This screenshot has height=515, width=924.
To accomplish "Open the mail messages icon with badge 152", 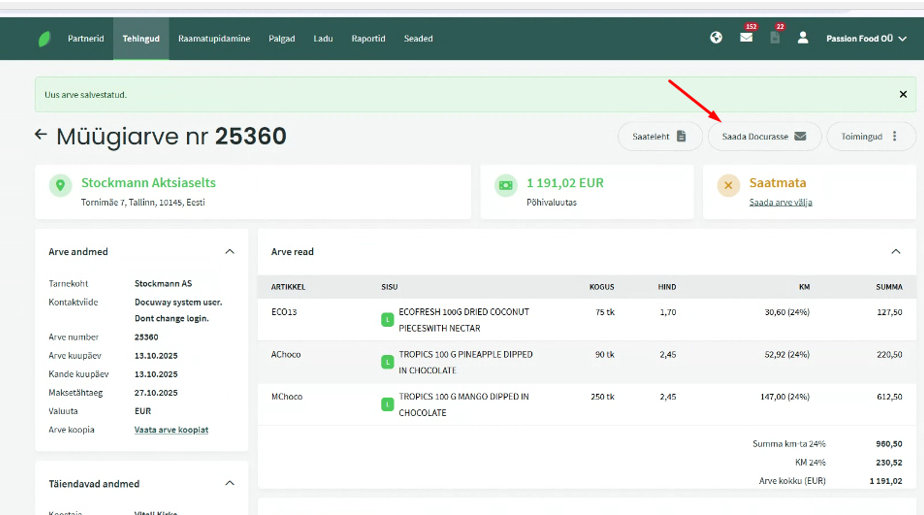I will pos(746,38).
